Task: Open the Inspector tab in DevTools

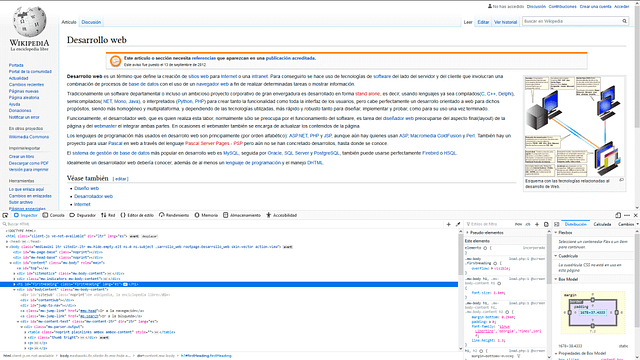Action: point(26,215)
